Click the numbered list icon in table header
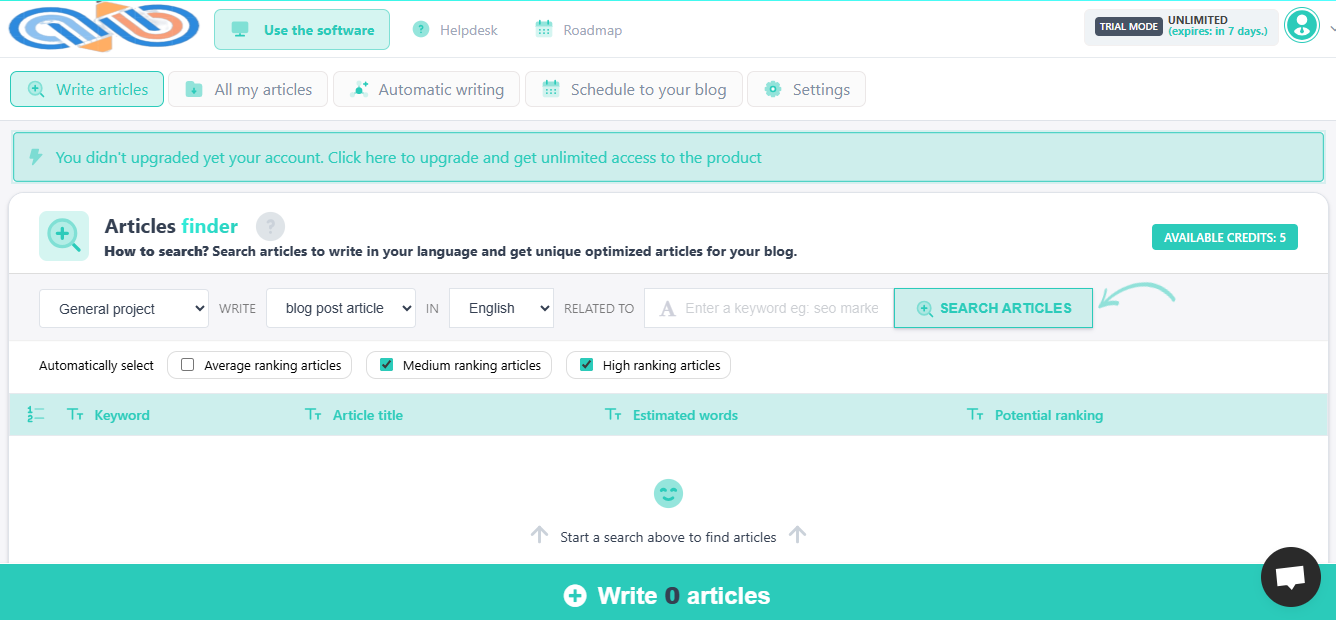This screenshot has height=620, width=1336. coord(36,415)
